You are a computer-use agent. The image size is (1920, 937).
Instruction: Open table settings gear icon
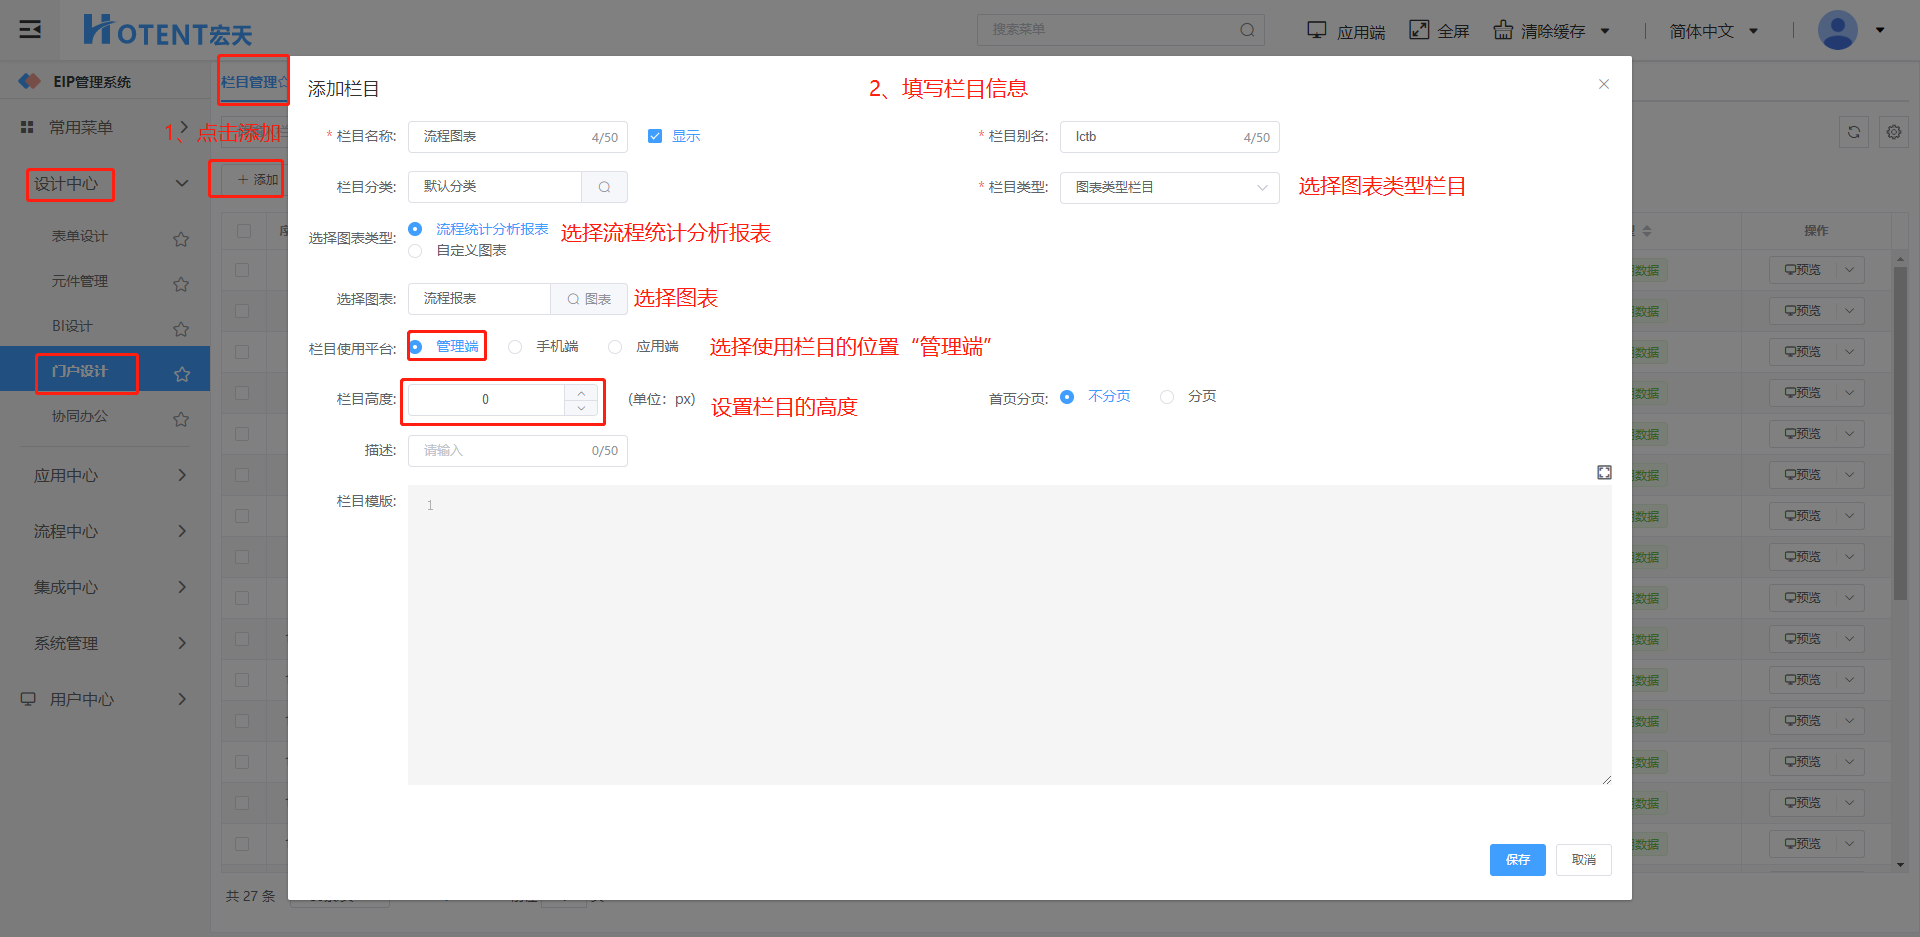pos(1894,132)
